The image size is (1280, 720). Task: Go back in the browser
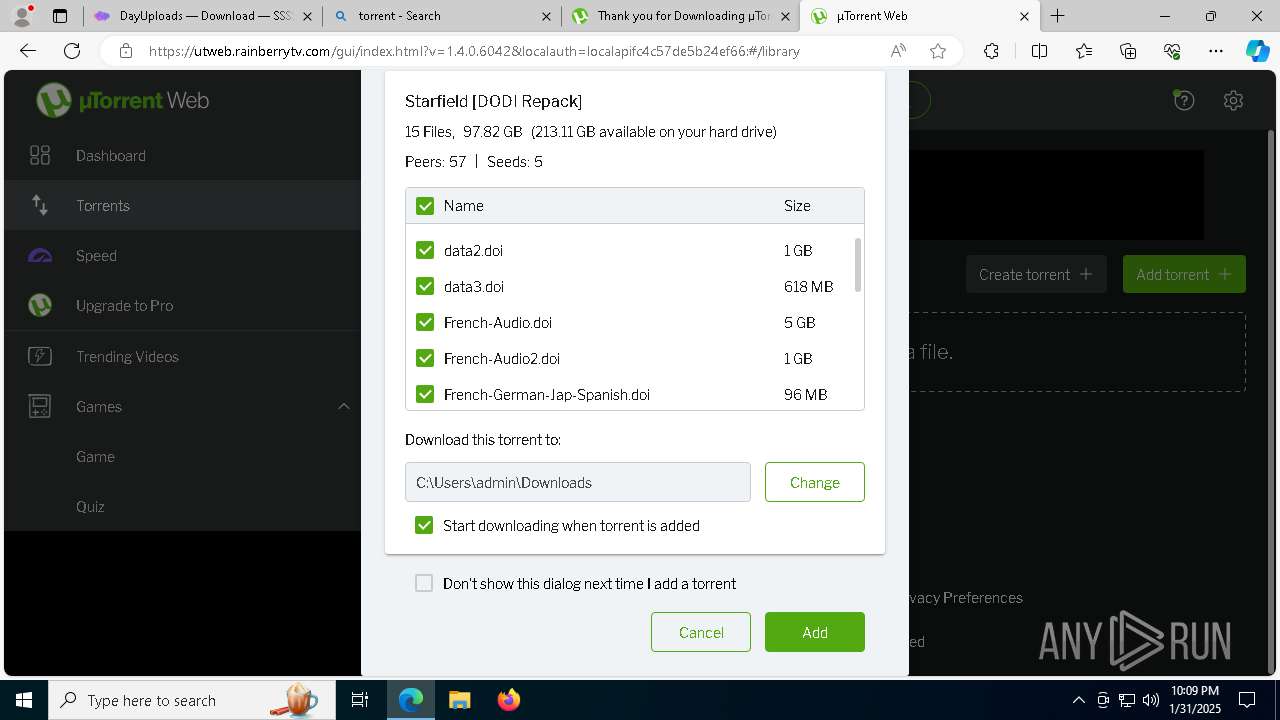click(28, 51)
